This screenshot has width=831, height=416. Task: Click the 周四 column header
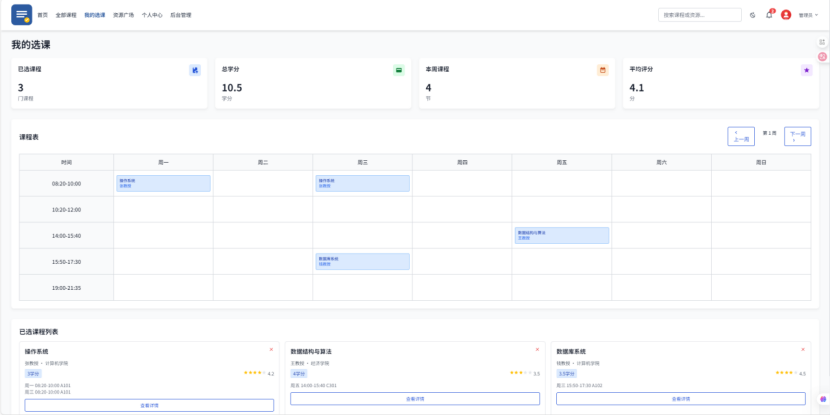tap(462, 163)
